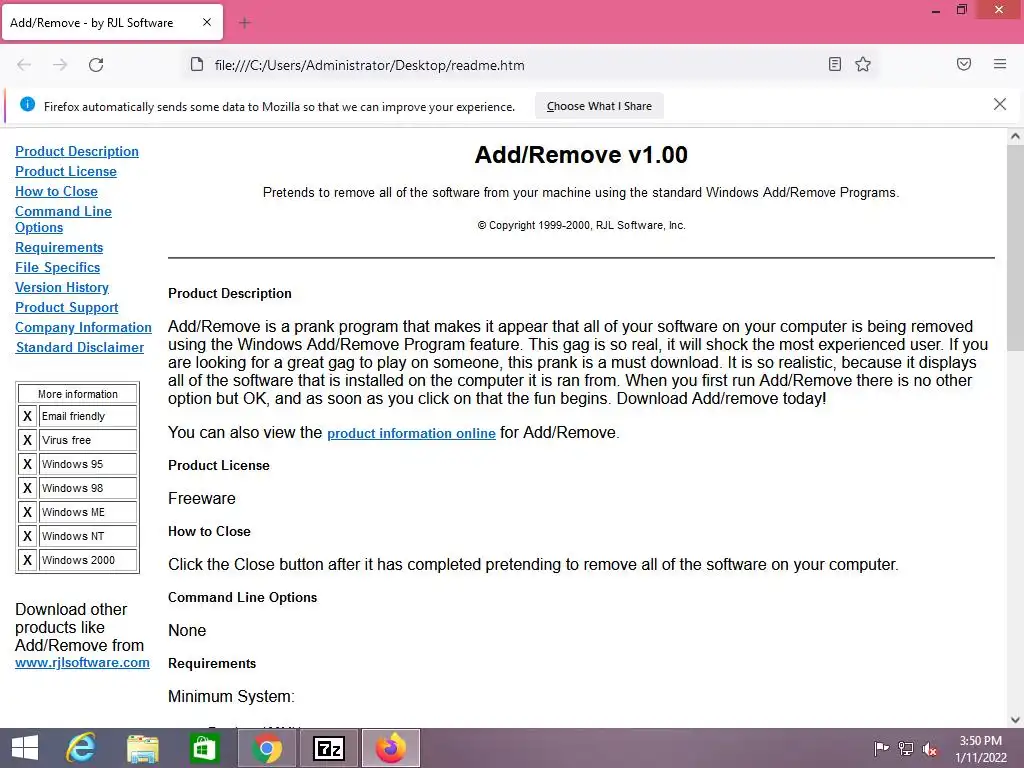Open the Windows Store taskbar icon
The width and height of the screenshot is (1024, 768).
point(204,748)
